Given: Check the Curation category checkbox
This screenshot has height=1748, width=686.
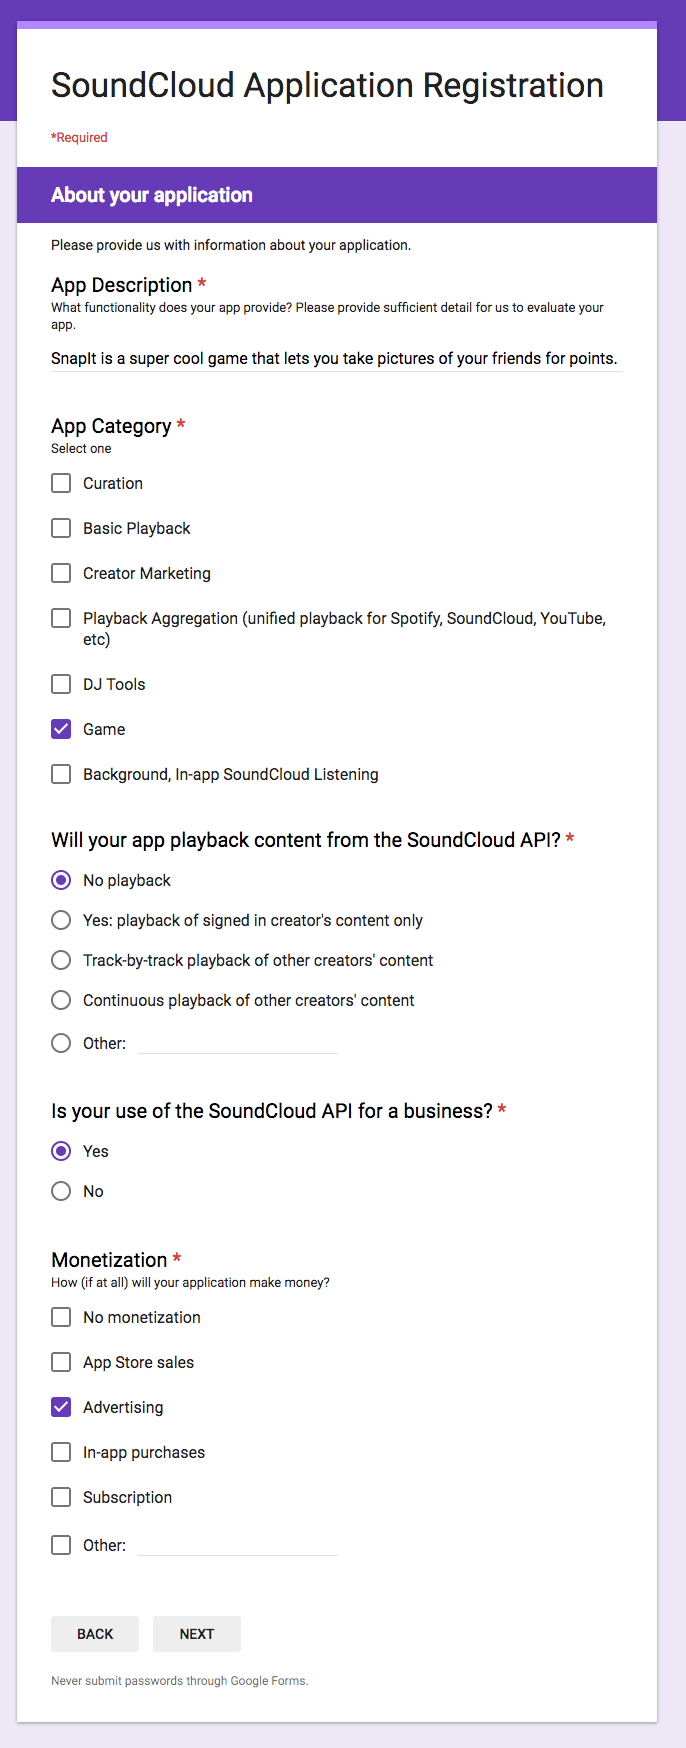Looking at the screenshot, I should click(61, 483).
